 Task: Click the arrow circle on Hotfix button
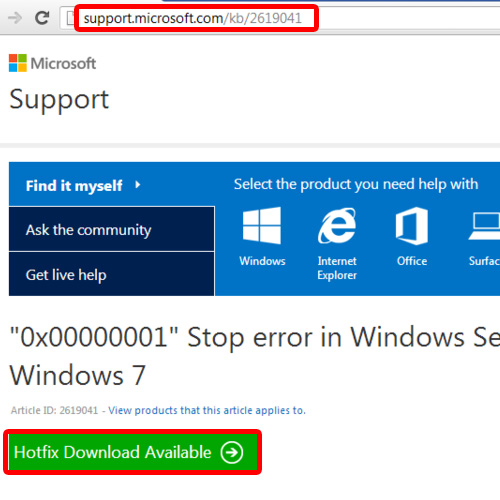pos(232,452)
